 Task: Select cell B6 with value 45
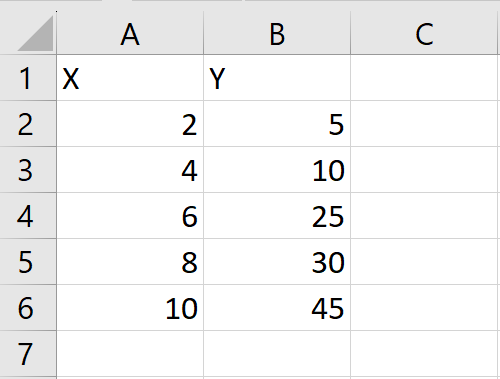coord(277,308)
